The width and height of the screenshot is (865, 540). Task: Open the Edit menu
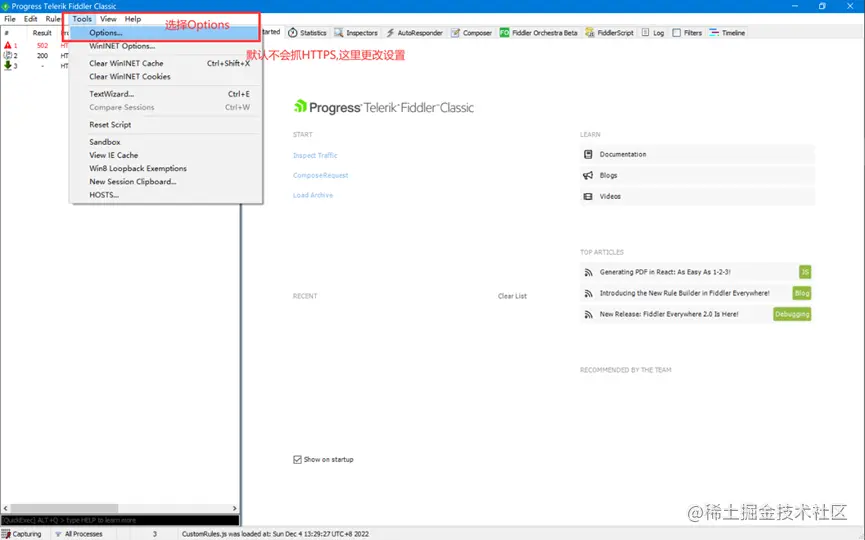(x=30, y=19)
